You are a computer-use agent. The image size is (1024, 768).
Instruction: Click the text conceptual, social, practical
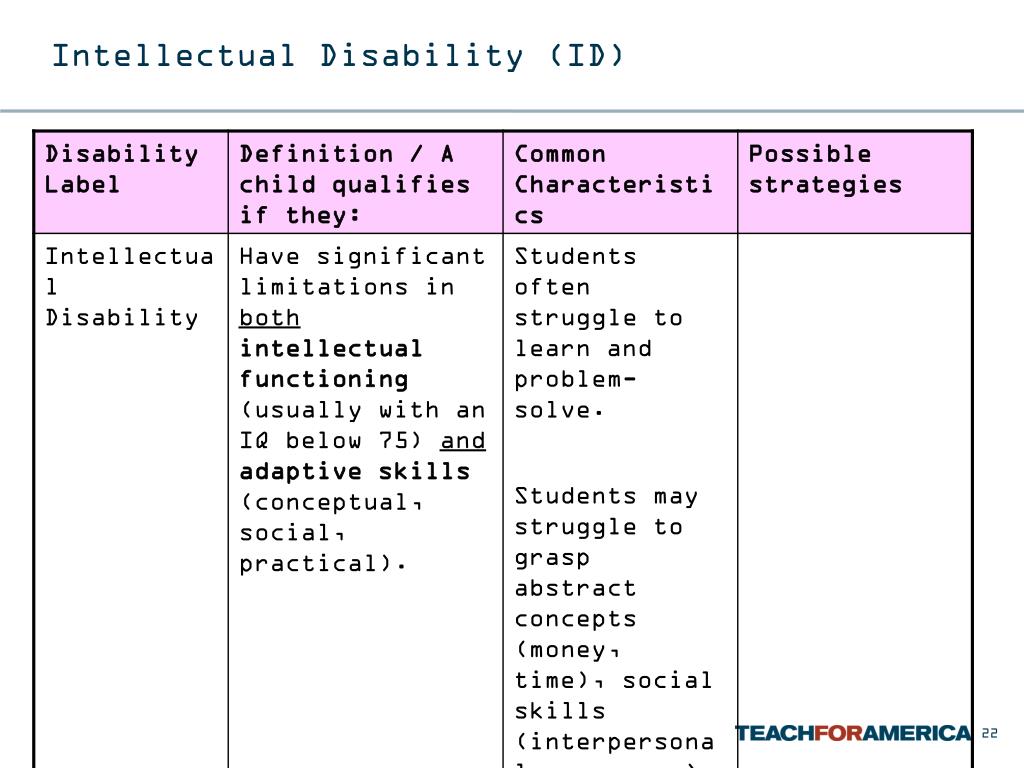pyautogui.click(x=330, y=533)
